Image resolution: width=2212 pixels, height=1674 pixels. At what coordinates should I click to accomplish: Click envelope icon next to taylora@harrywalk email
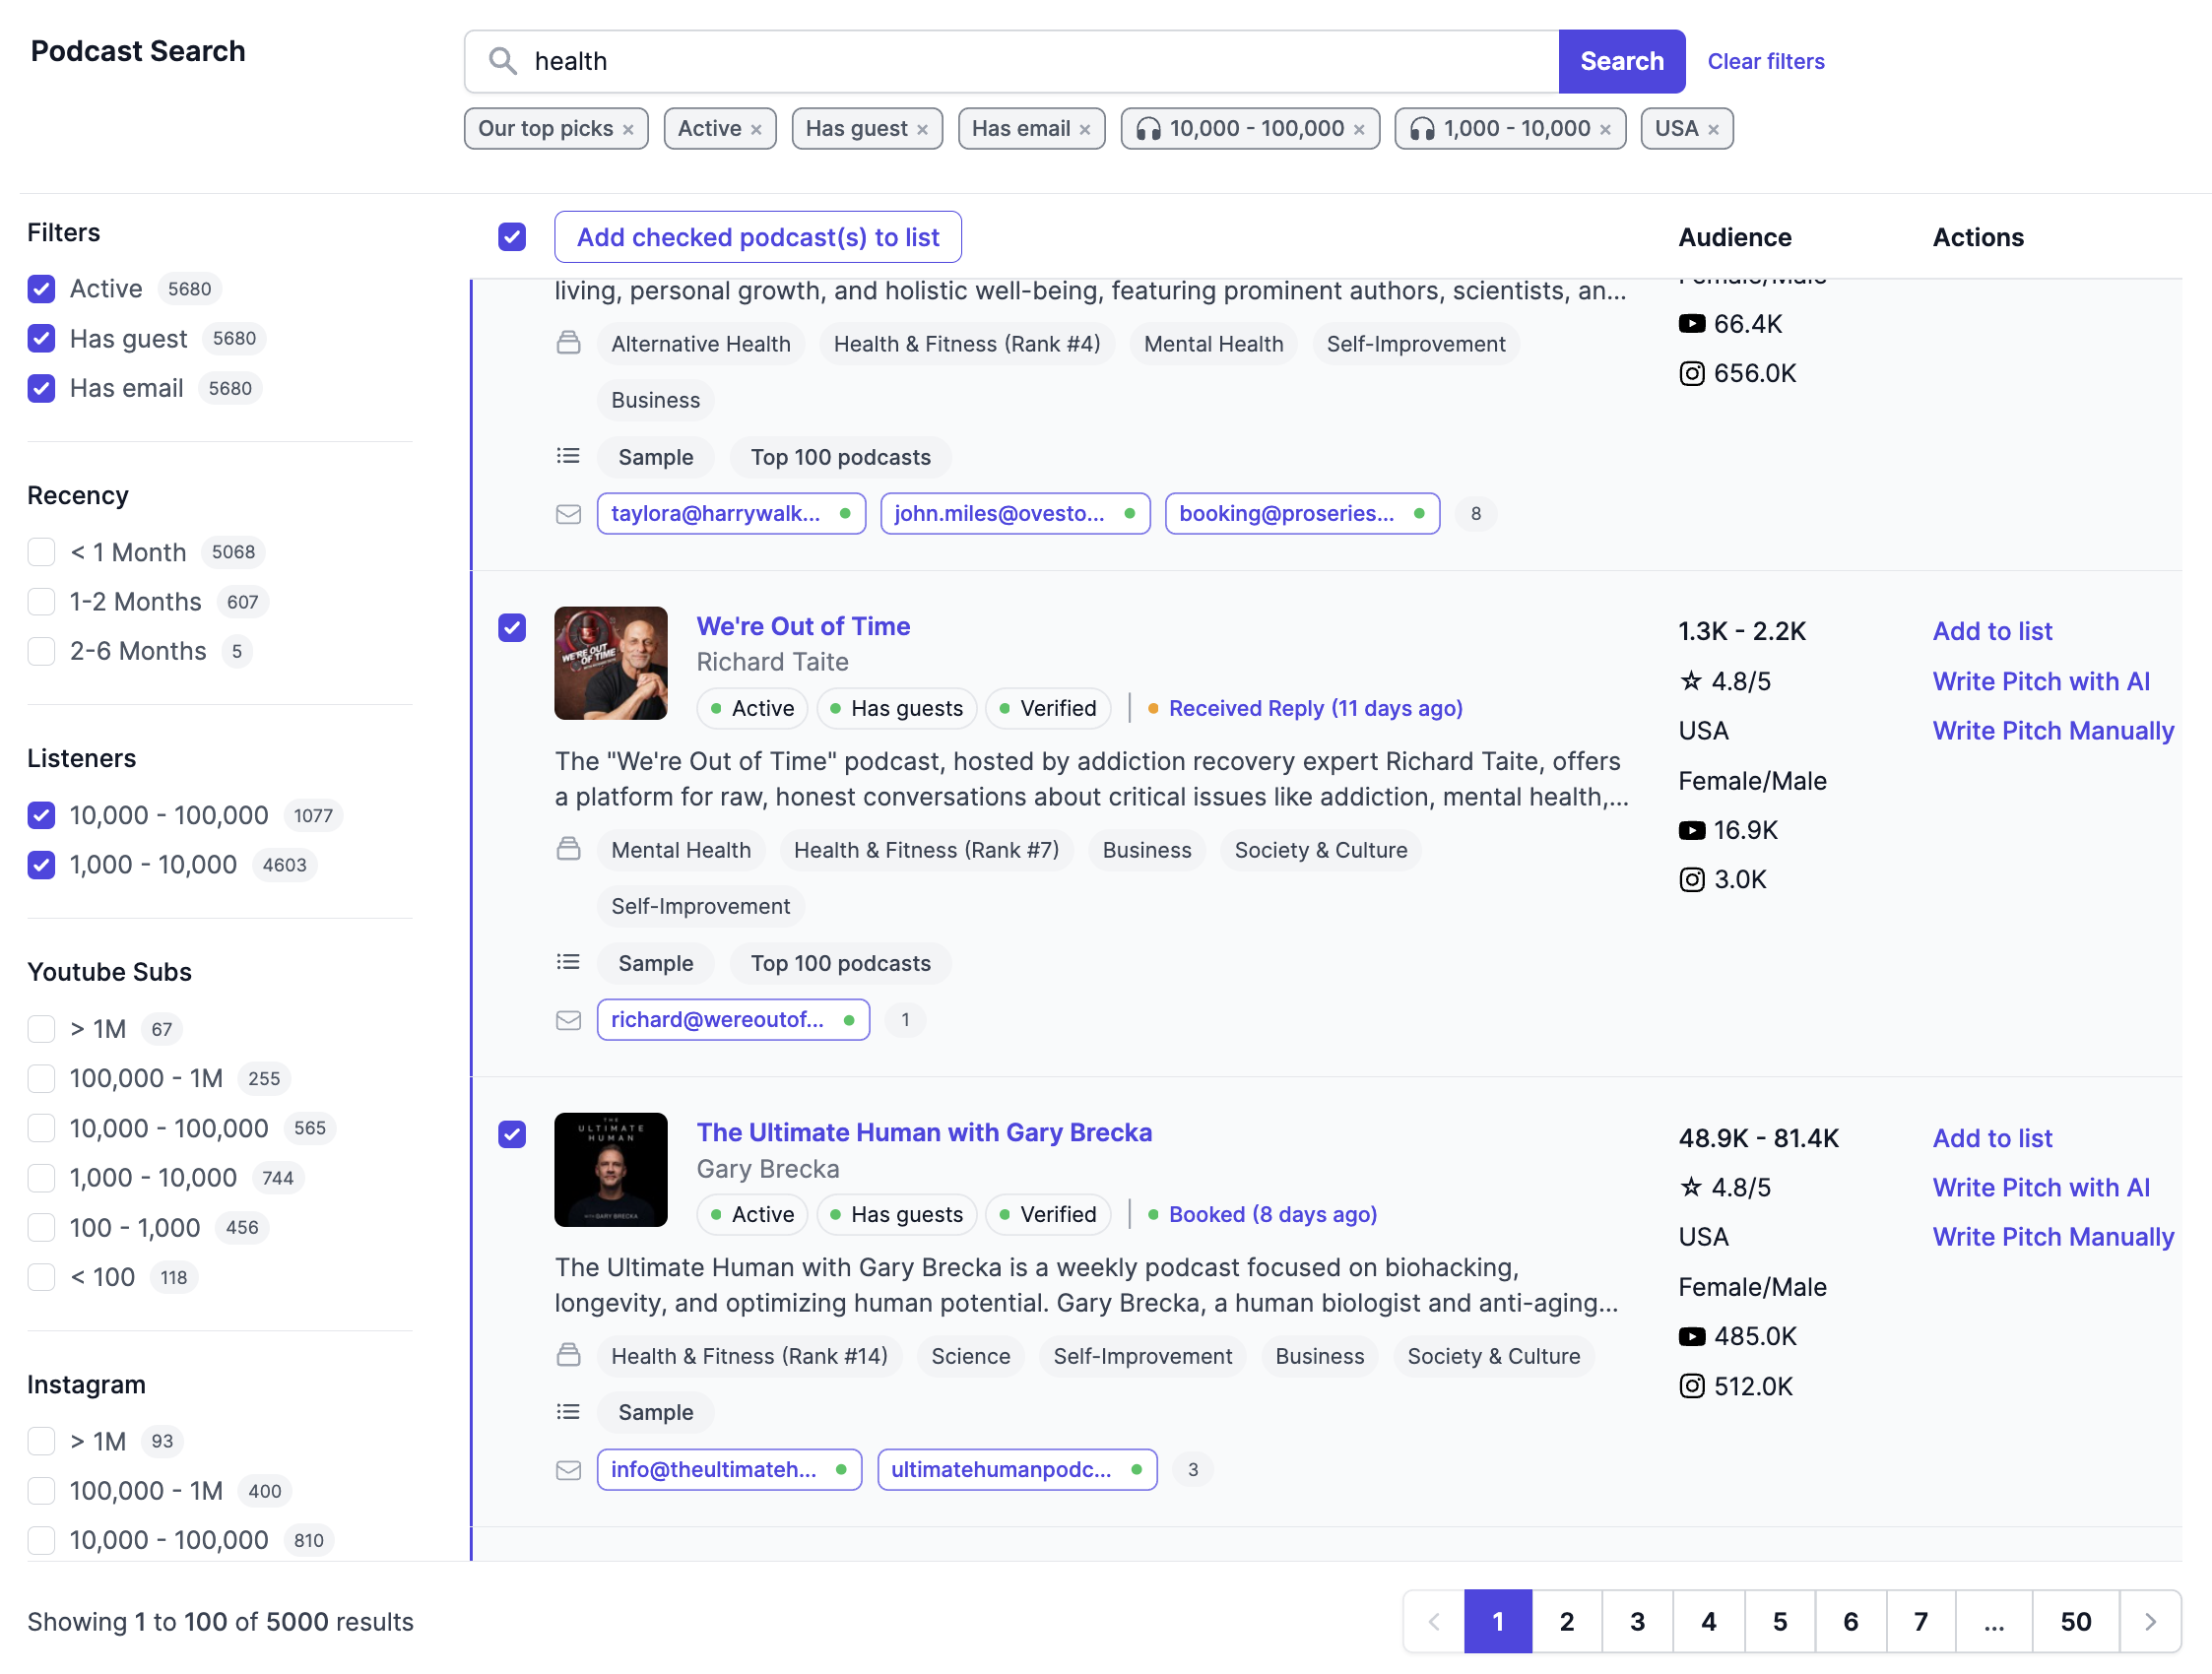tap(568, 514)
